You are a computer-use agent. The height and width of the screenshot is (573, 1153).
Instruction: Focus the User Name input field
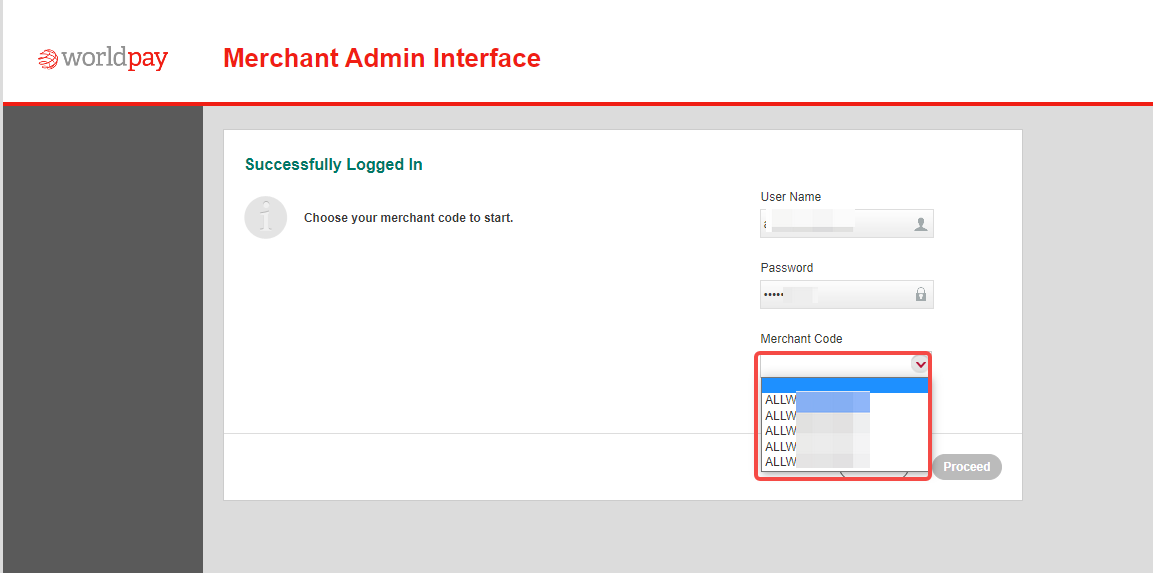pyautogui.click(x=846, y=224)
